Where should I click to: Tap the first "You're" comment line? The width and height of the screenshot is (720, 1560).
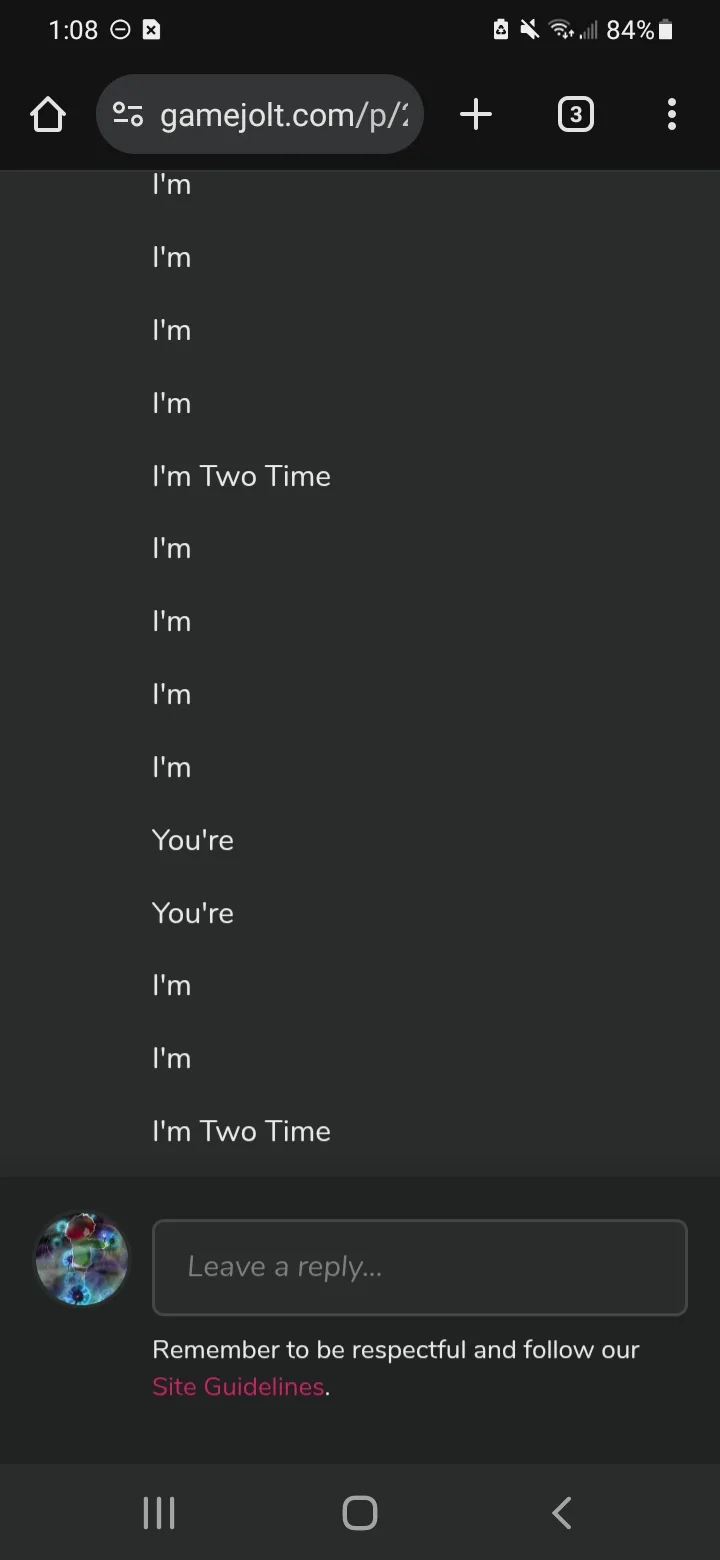tap(193, 840)
